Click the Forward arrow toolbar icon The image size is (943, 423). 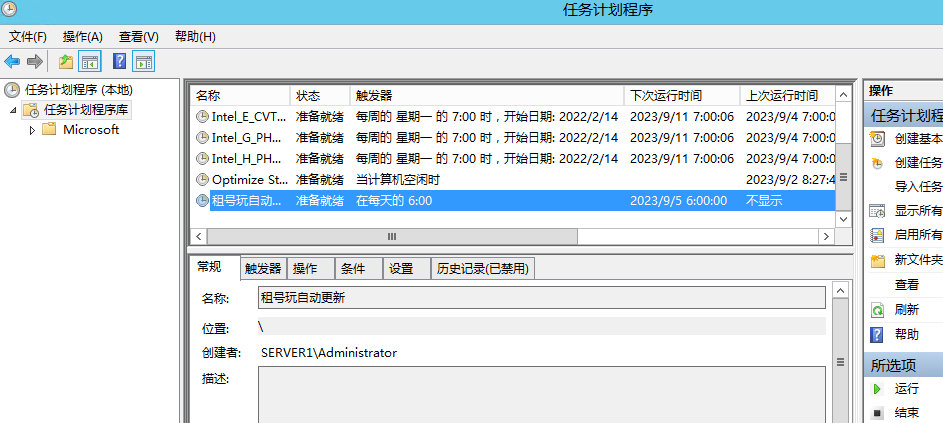pyautogui.click(x=35, y=61)
